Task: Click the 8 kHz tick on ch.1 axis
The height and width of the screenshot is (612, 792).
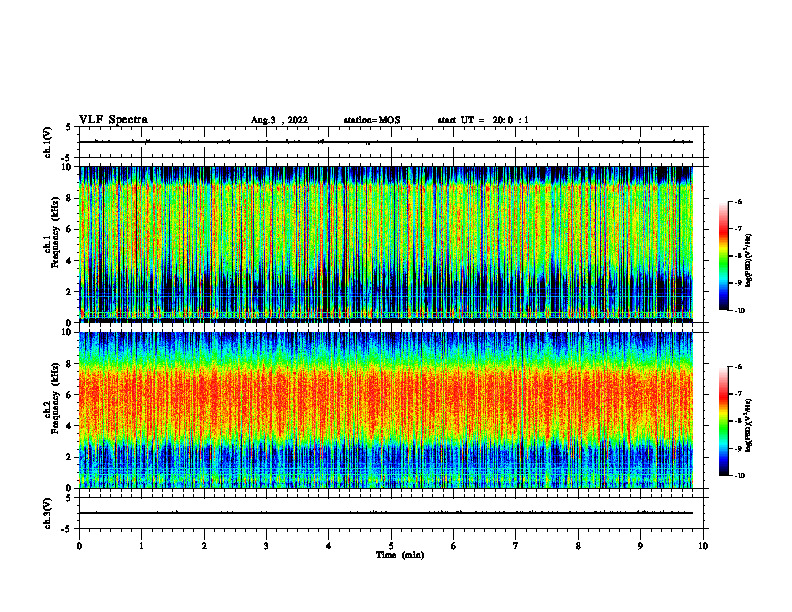Action: click(x=70, y=198)
